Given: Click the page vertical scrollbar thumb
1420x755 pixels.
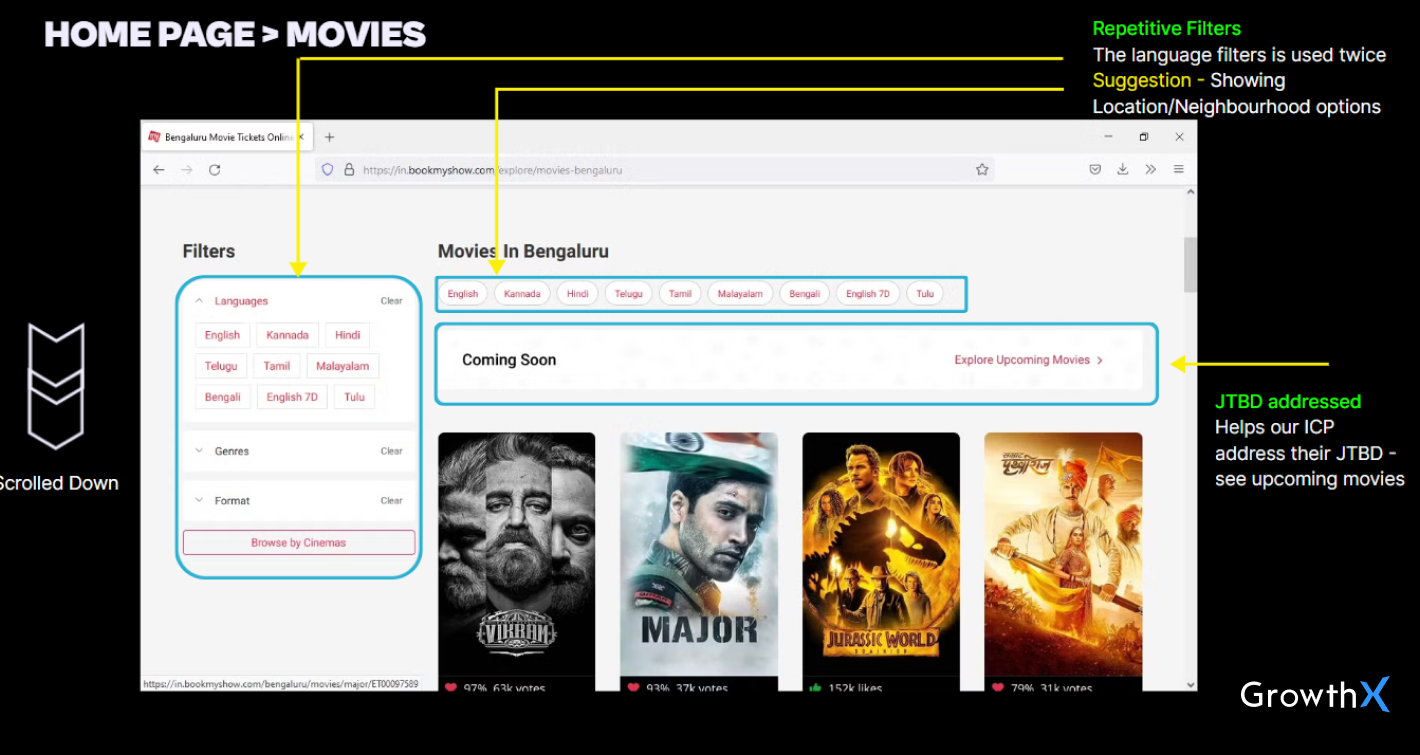Looking at the screenshot, I should point(1190,265).
